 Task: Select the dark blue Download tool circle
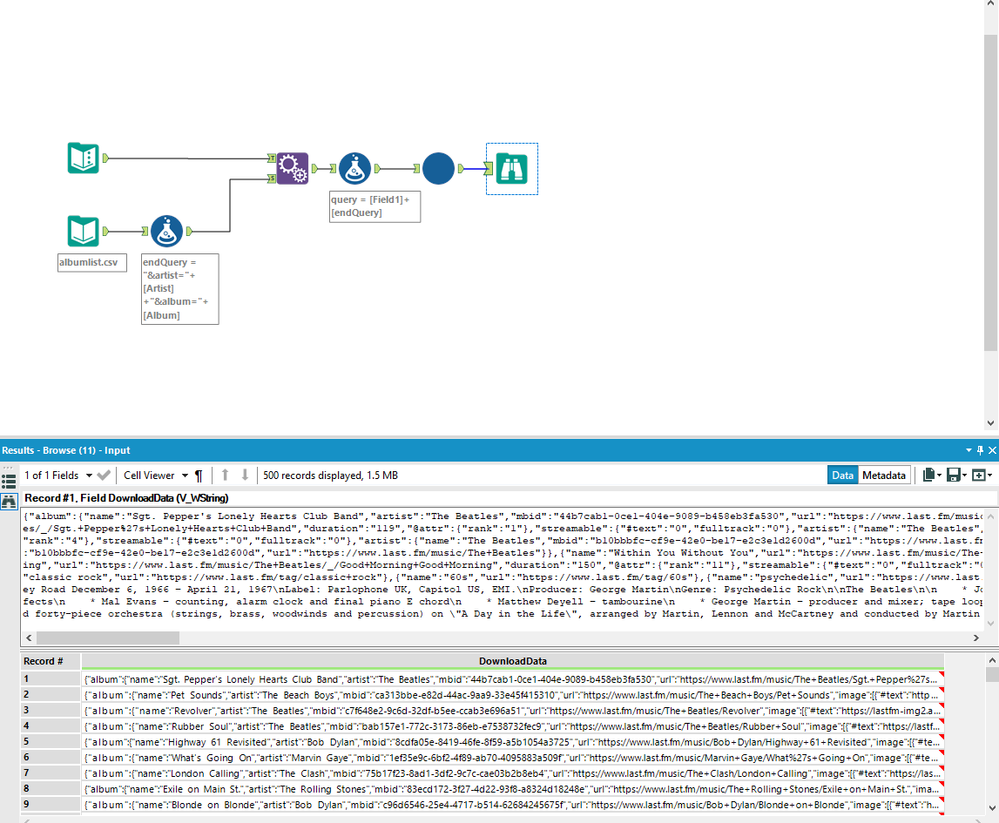[438, 168]
